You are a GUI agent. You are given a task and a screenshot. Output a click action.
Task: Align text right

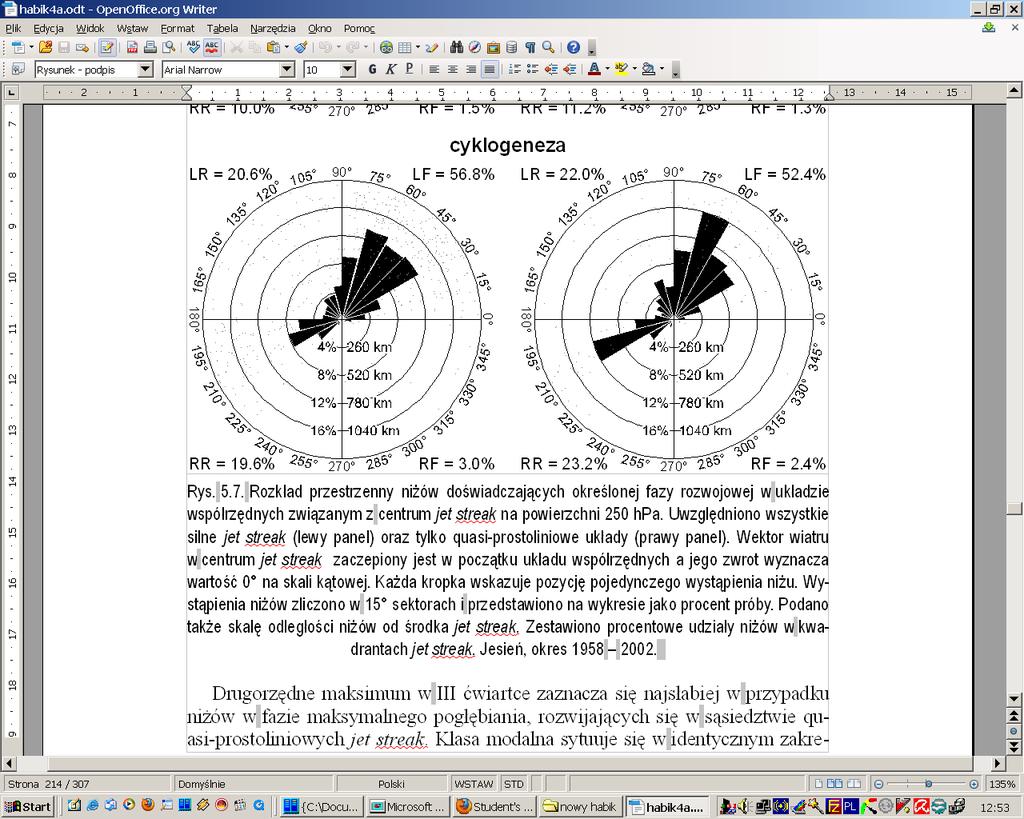471,69
